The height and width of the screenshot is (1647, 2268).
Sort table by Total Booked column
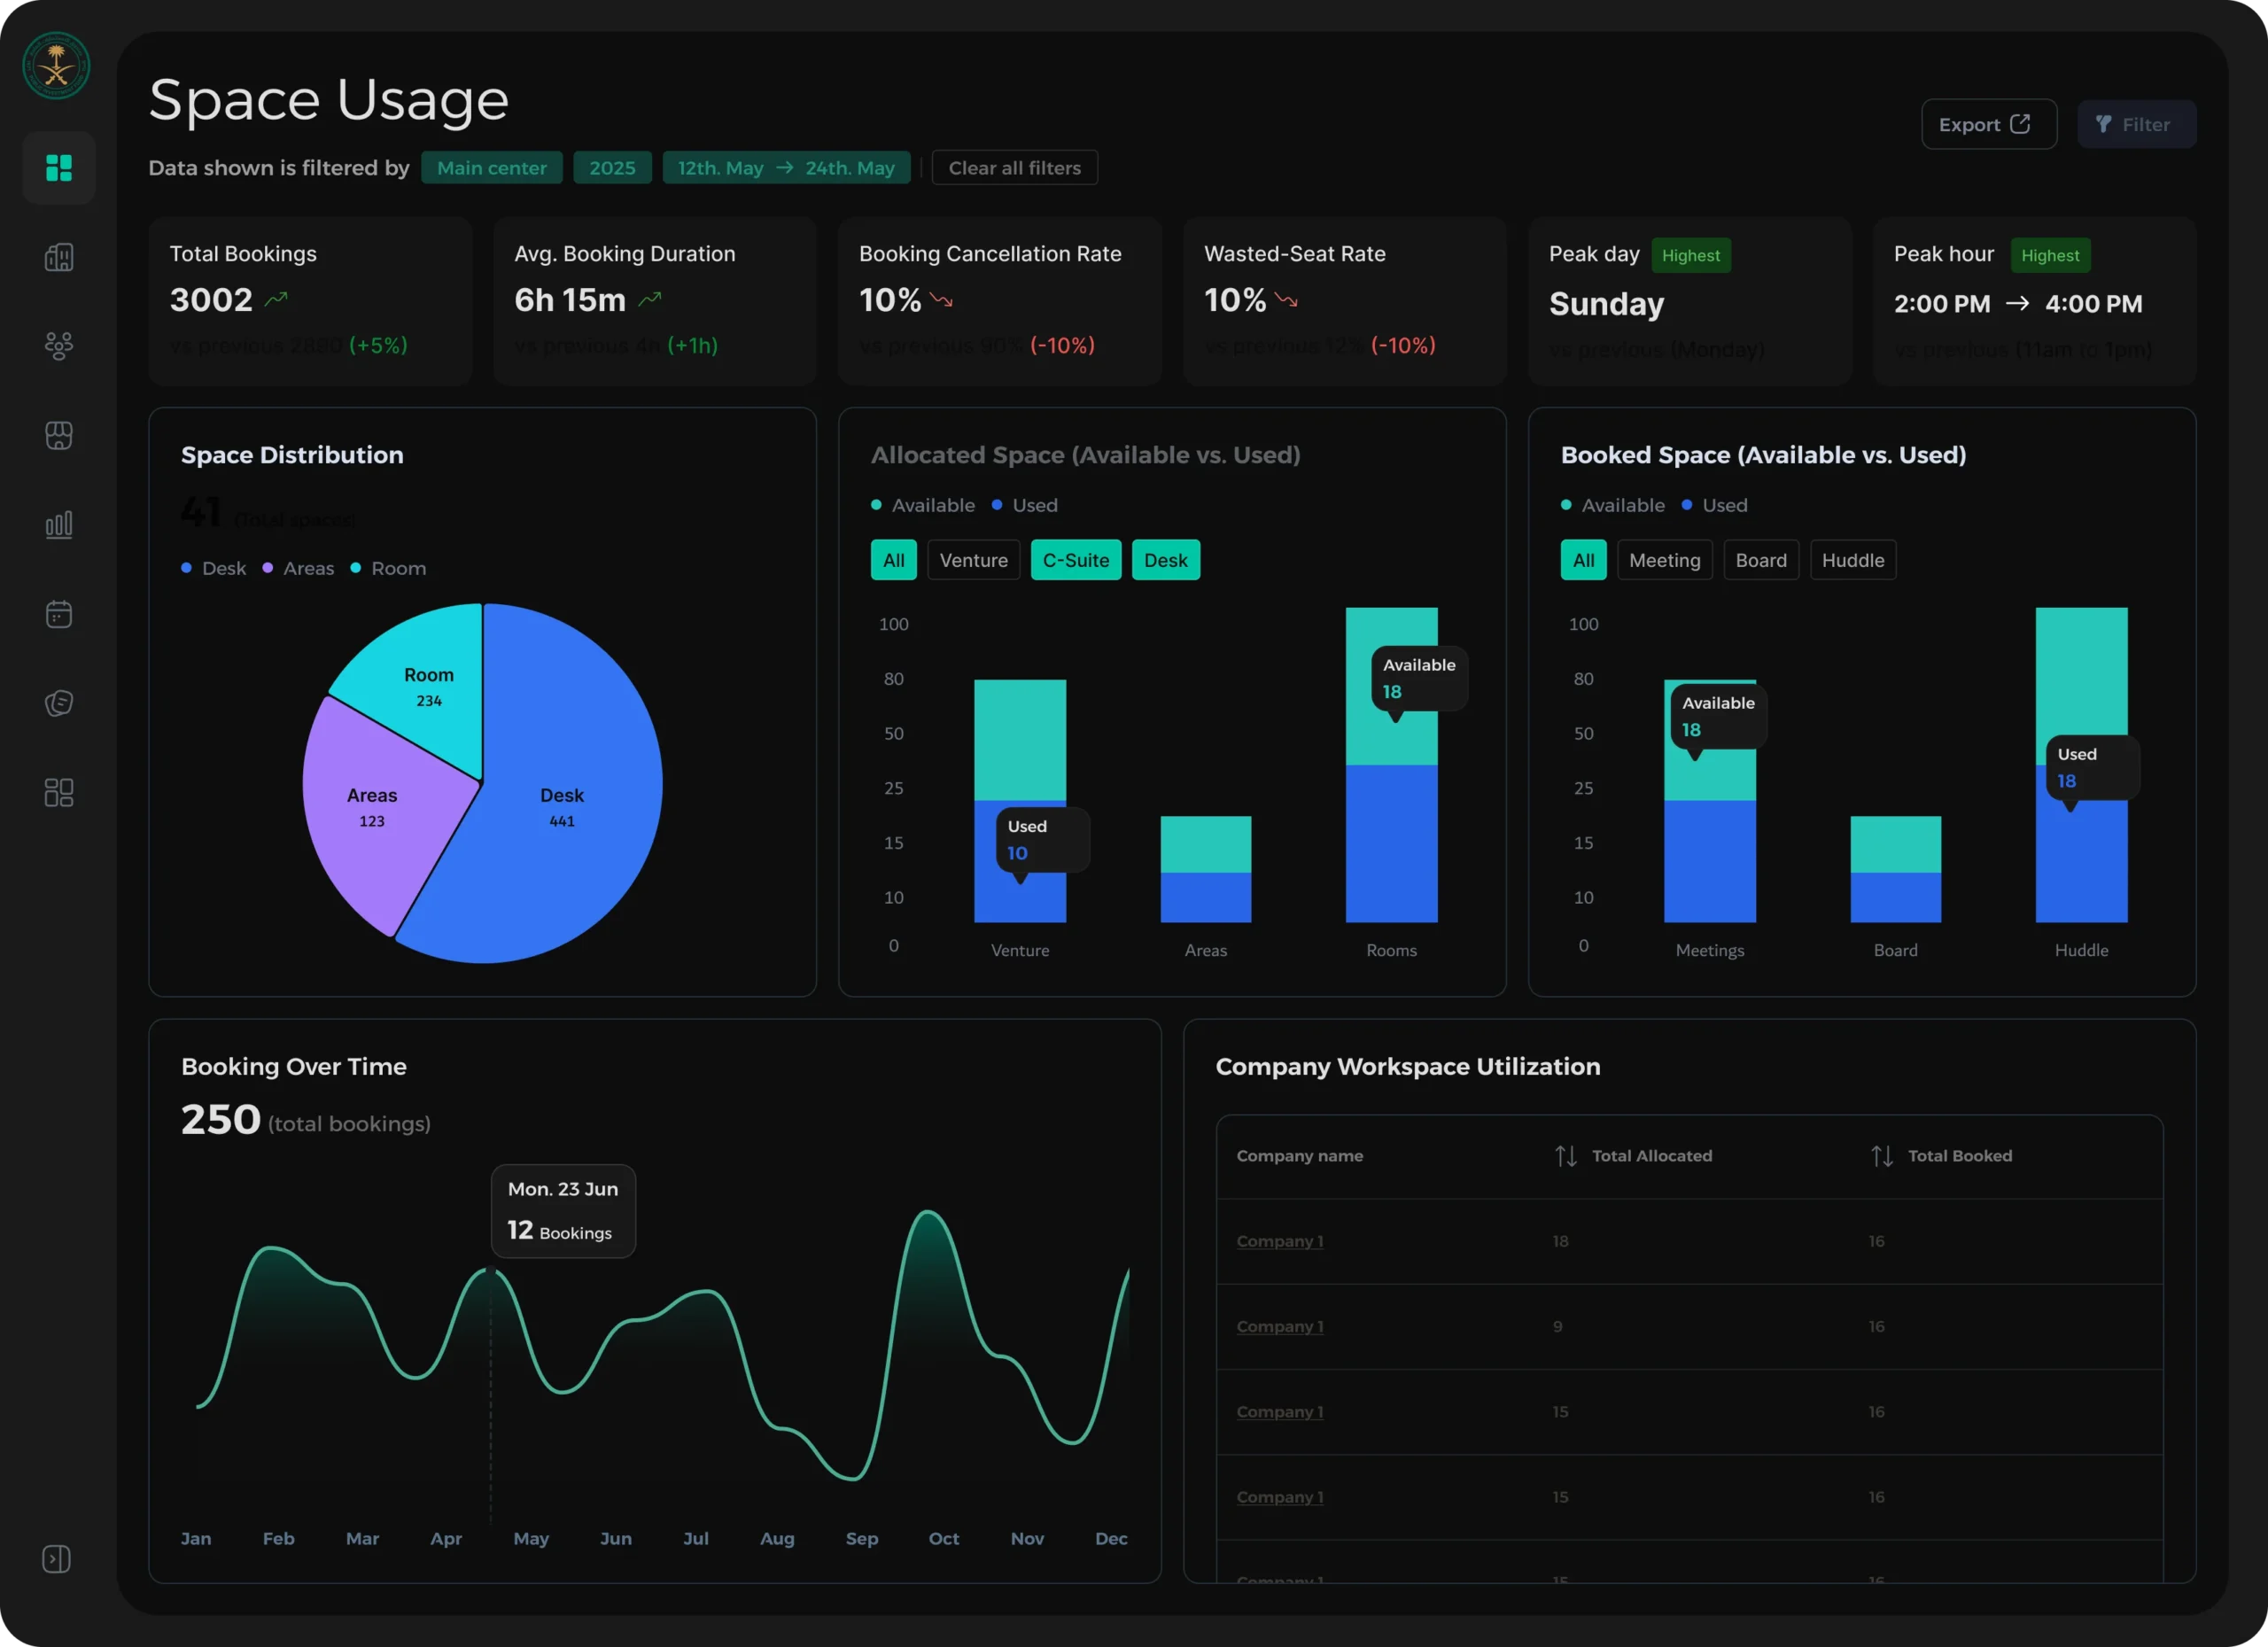tap(1882, 1156)
